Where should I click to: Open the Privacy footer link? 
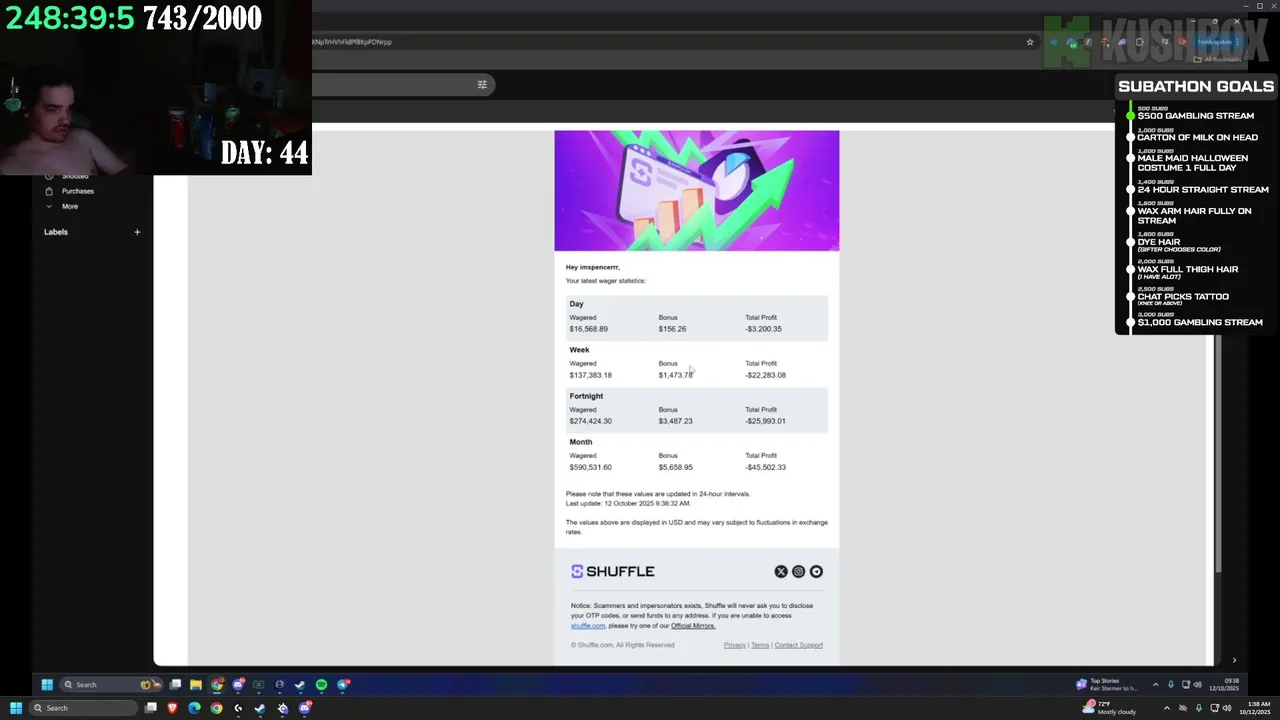735,645
